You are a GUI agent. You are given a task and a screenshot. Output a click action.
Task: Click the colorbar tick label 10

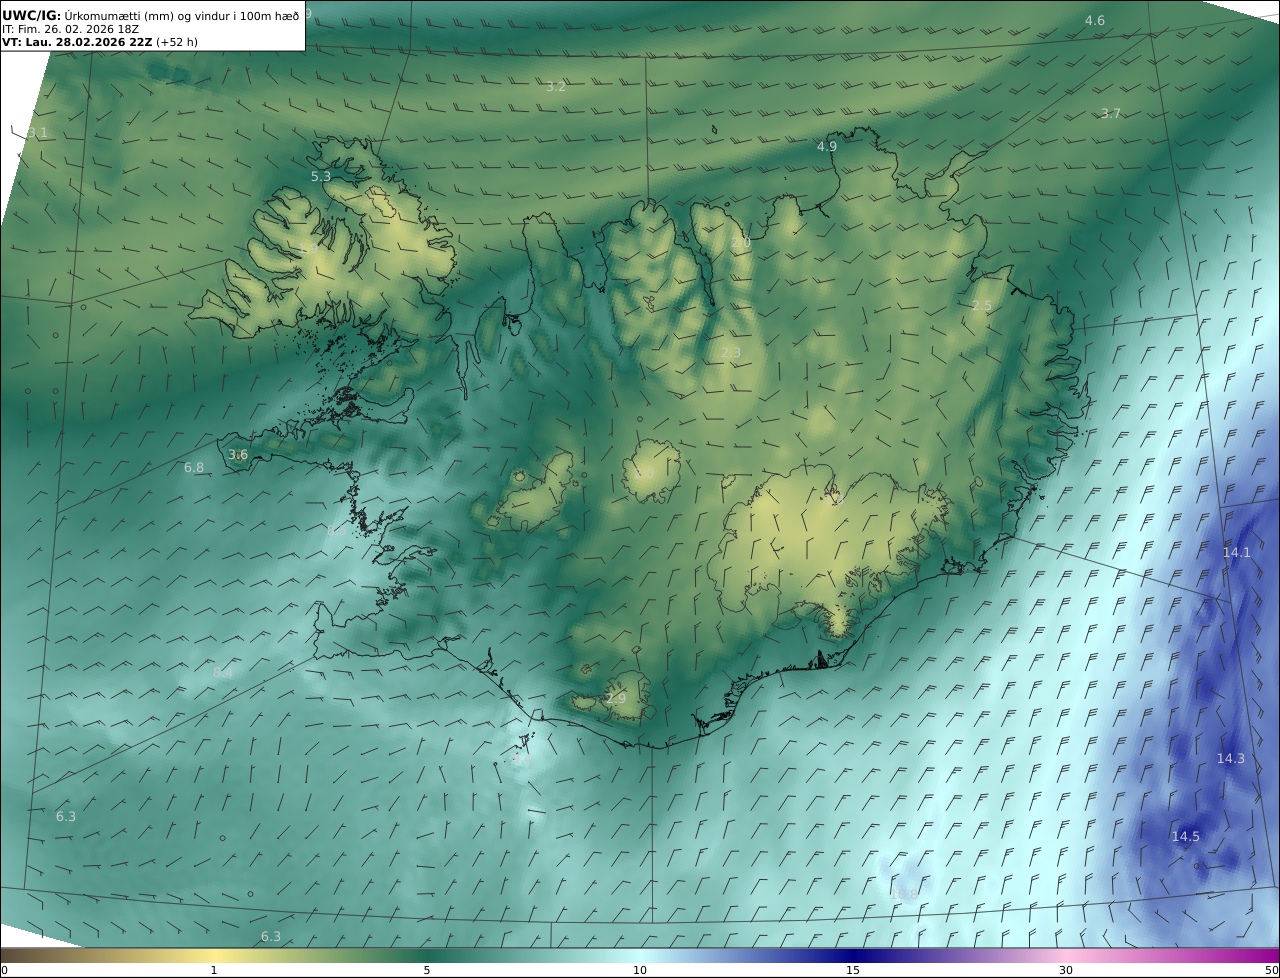[640, 970]
